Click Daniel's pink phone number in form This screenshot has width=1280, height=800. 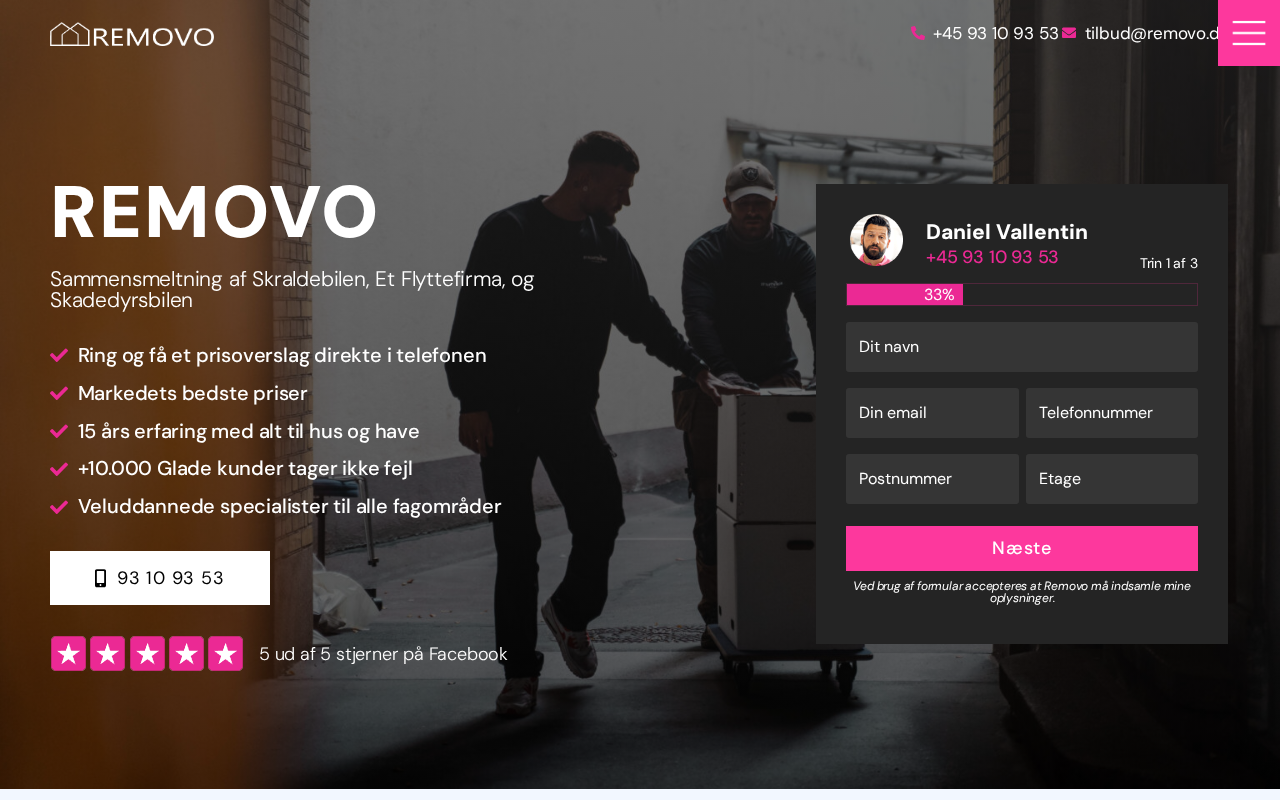pyautogui.click(x=992, y=257)
